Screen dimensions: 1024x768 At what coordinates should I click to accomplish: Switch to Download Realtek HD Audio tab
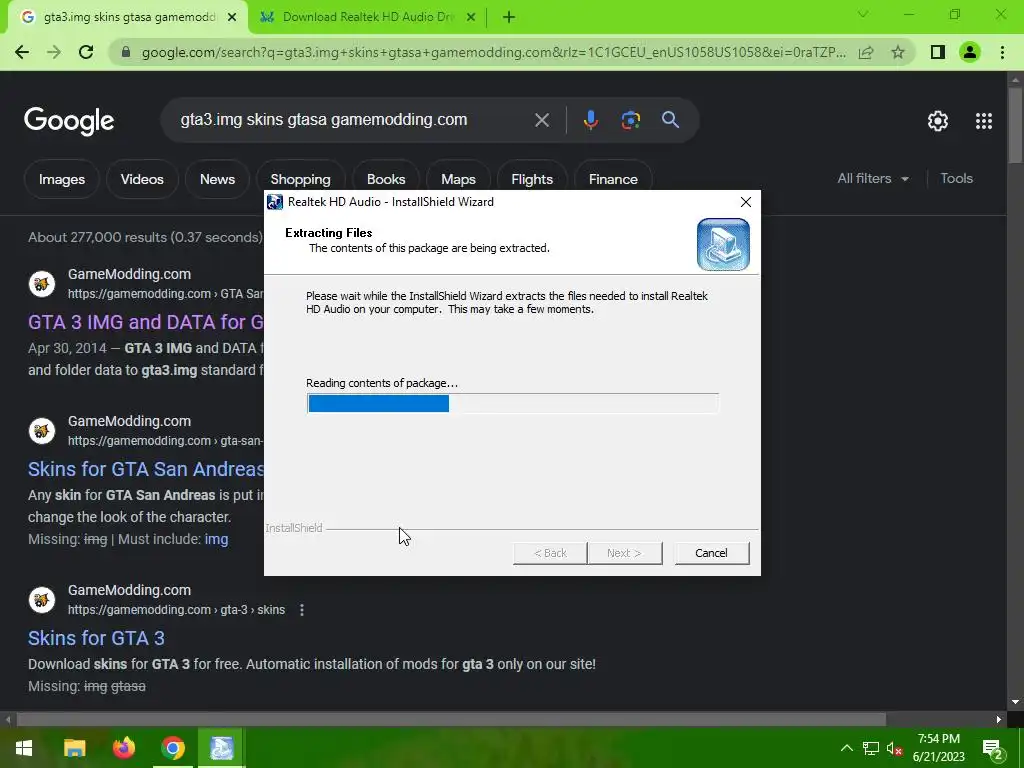pos(368,17)
